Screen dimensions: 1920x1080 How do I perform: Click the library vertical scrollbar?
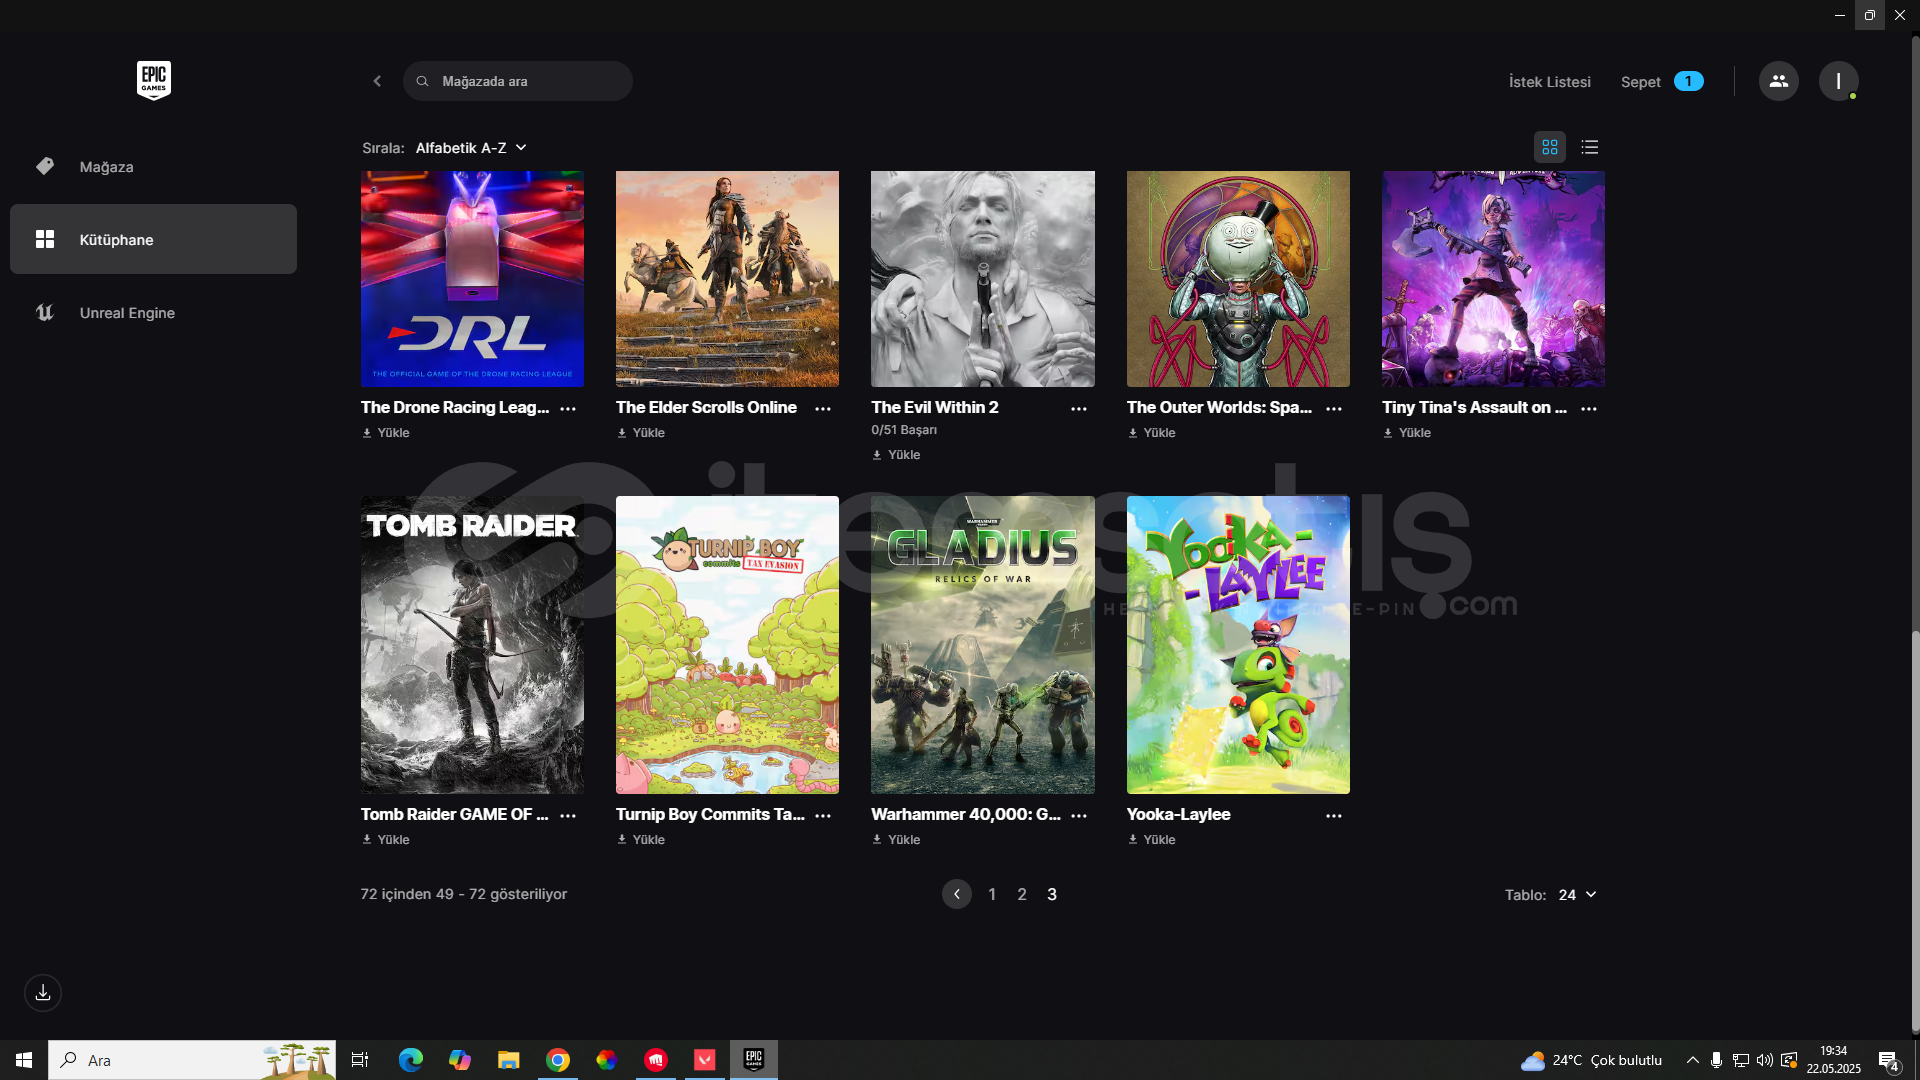coord(1915,830)
